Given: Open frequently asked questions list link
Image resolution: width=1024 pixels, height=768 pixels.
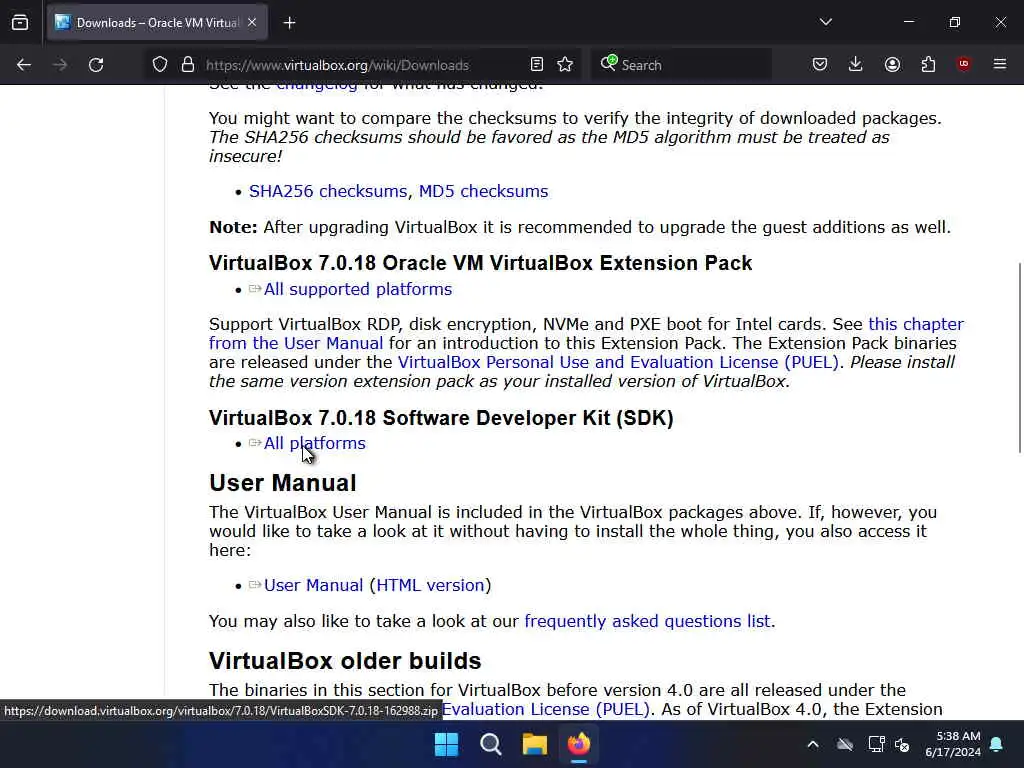Looking at the screenshot, I should click(649, 621).
